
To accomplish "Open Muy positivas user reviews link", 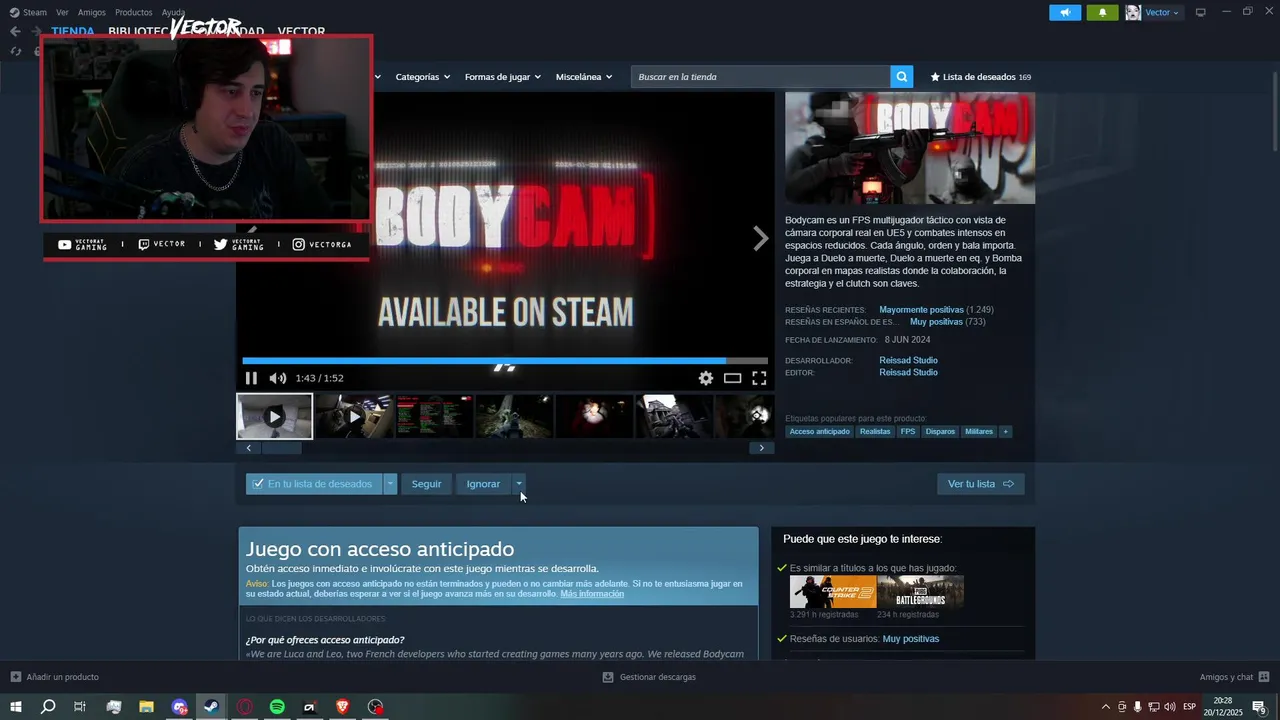I will 911,639.
